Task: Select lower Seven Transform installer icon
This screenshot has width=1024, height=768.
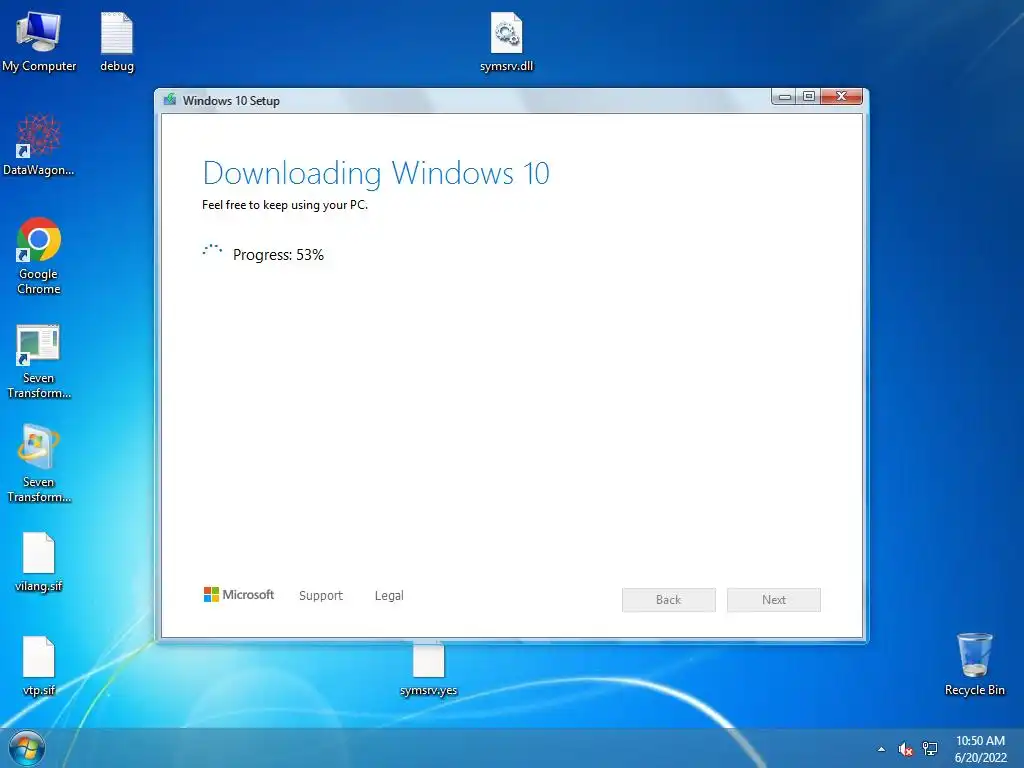Action: [39, 464]
